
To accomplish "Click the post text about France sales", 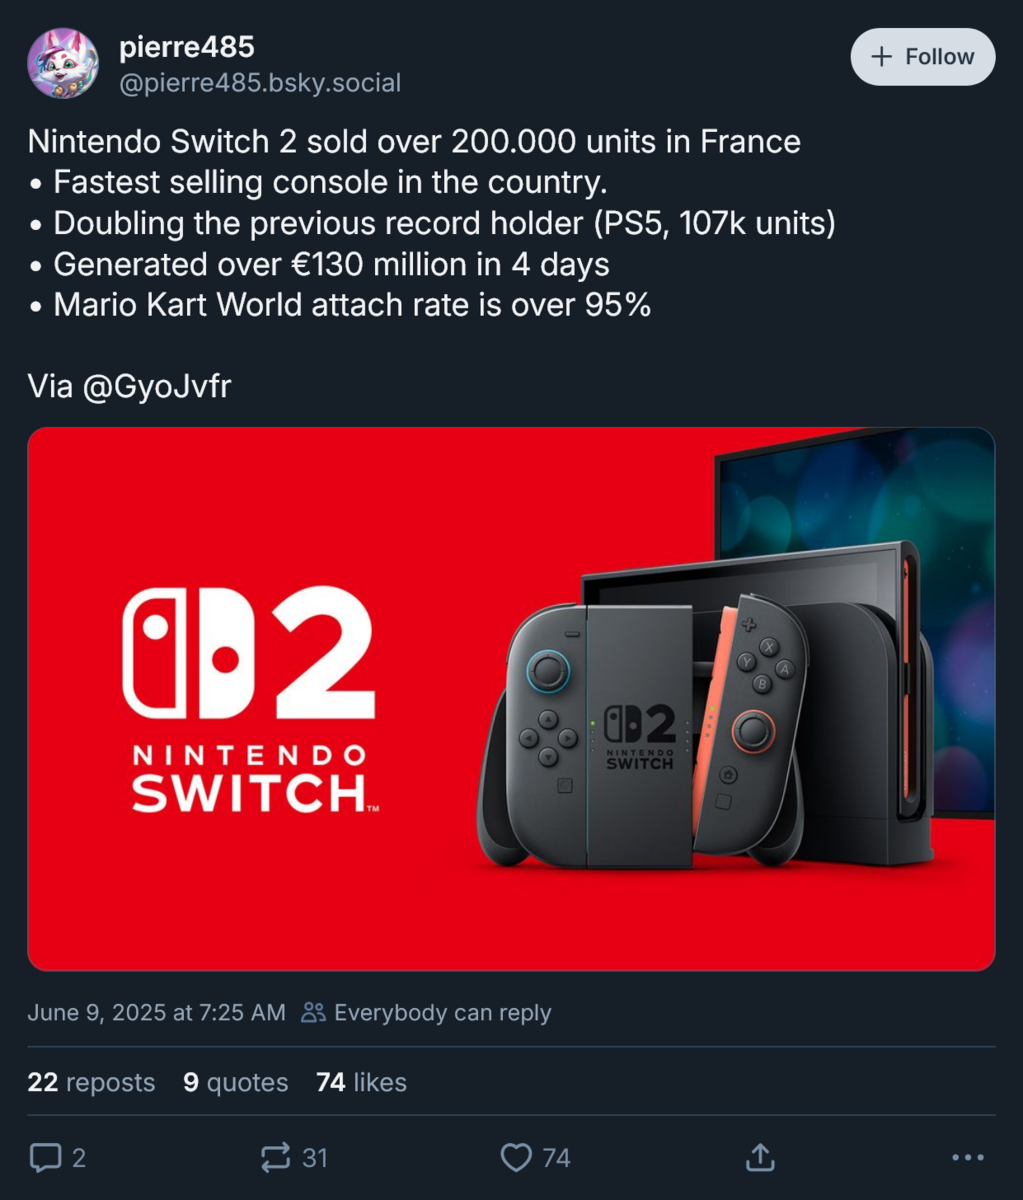I will coord(414,142).
